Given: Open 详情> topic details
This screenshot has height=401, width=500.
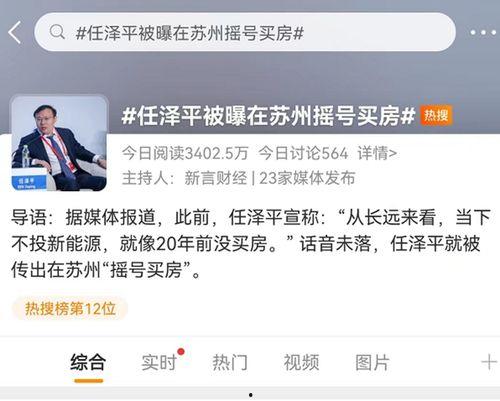Looking at the screenshot, I should click(x=377, y=153).
